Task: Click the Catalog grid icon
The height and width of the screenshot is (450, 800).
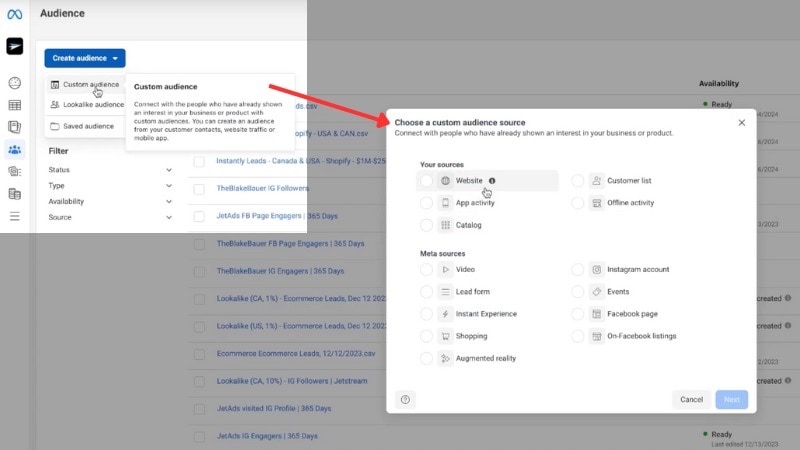Action: (445, 225)
